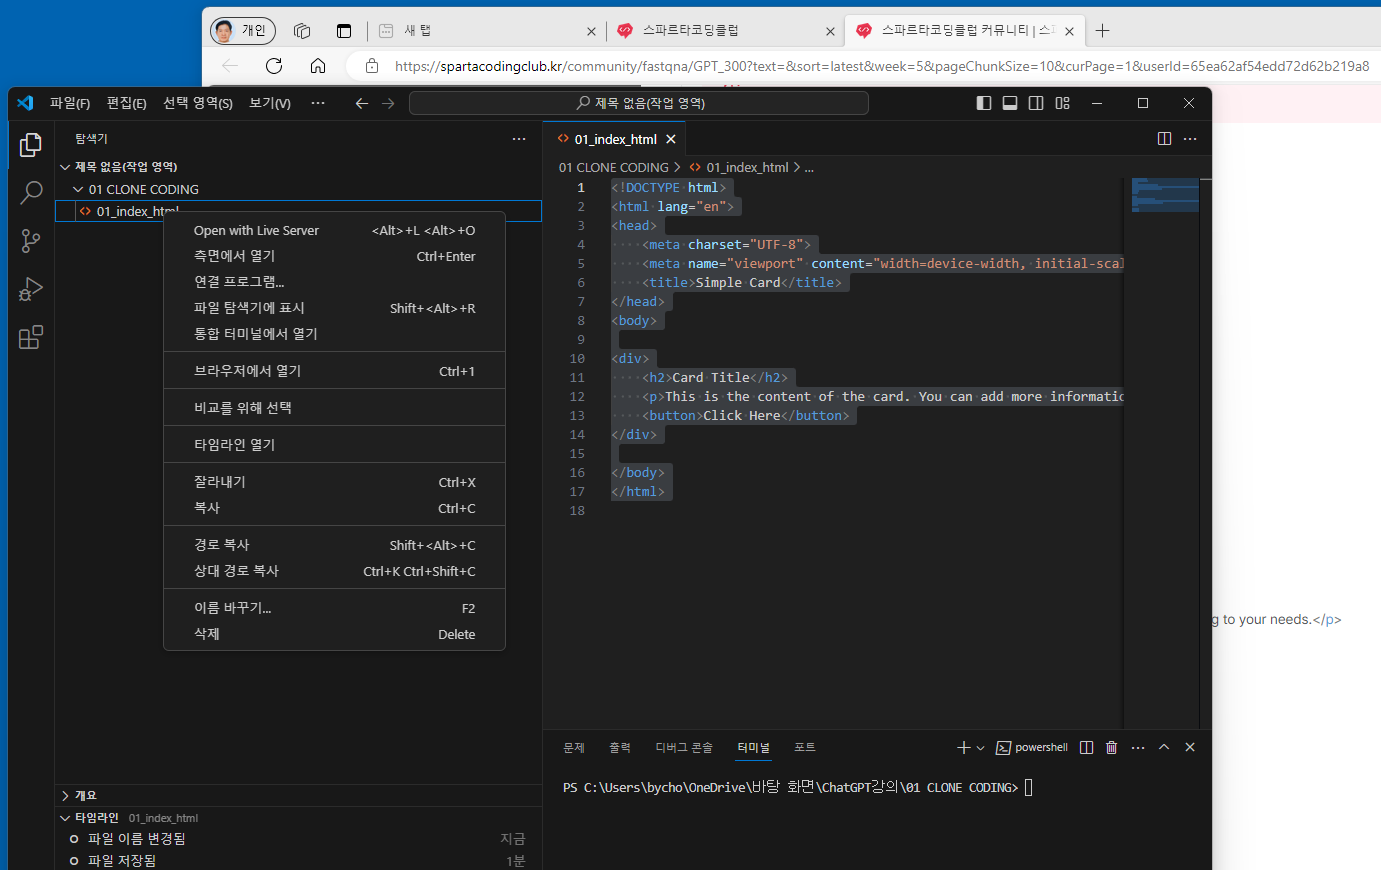1381x870 pixels.
Task: Open Source Control view in activity bar
Action: (x=31, y=241)
